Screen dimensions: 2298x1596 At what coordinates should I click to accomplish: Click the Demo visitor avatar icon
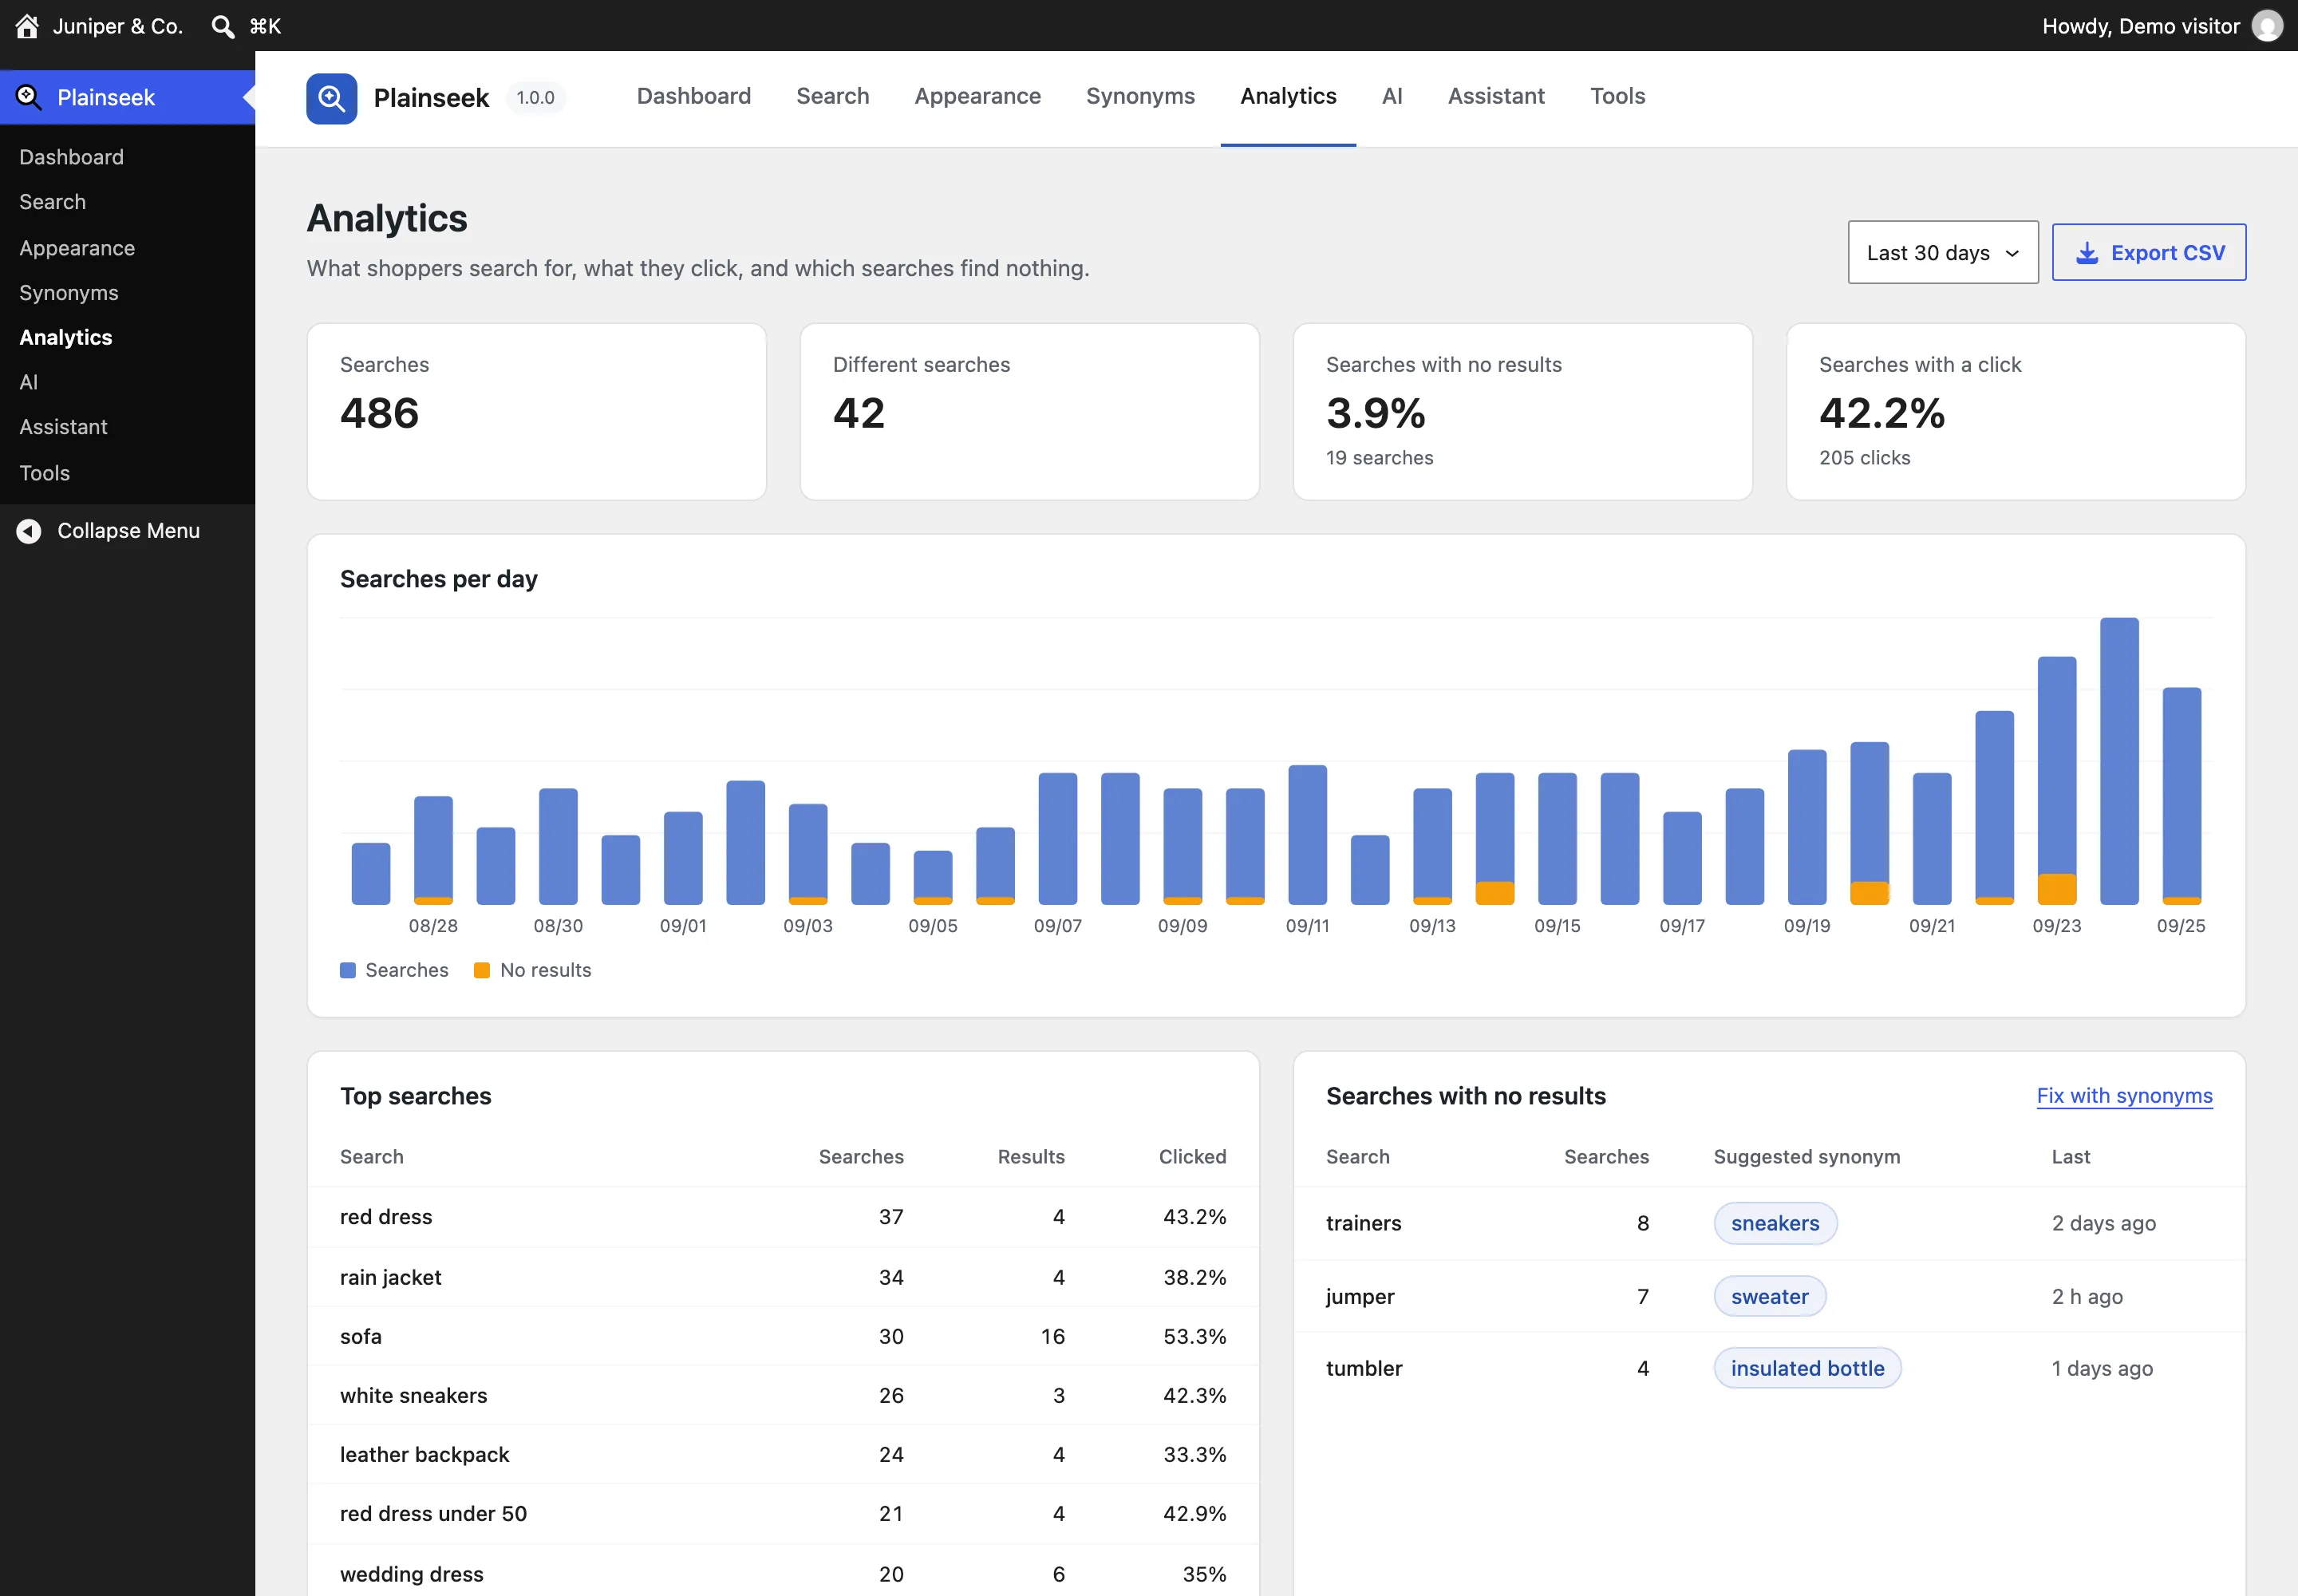2267,26
